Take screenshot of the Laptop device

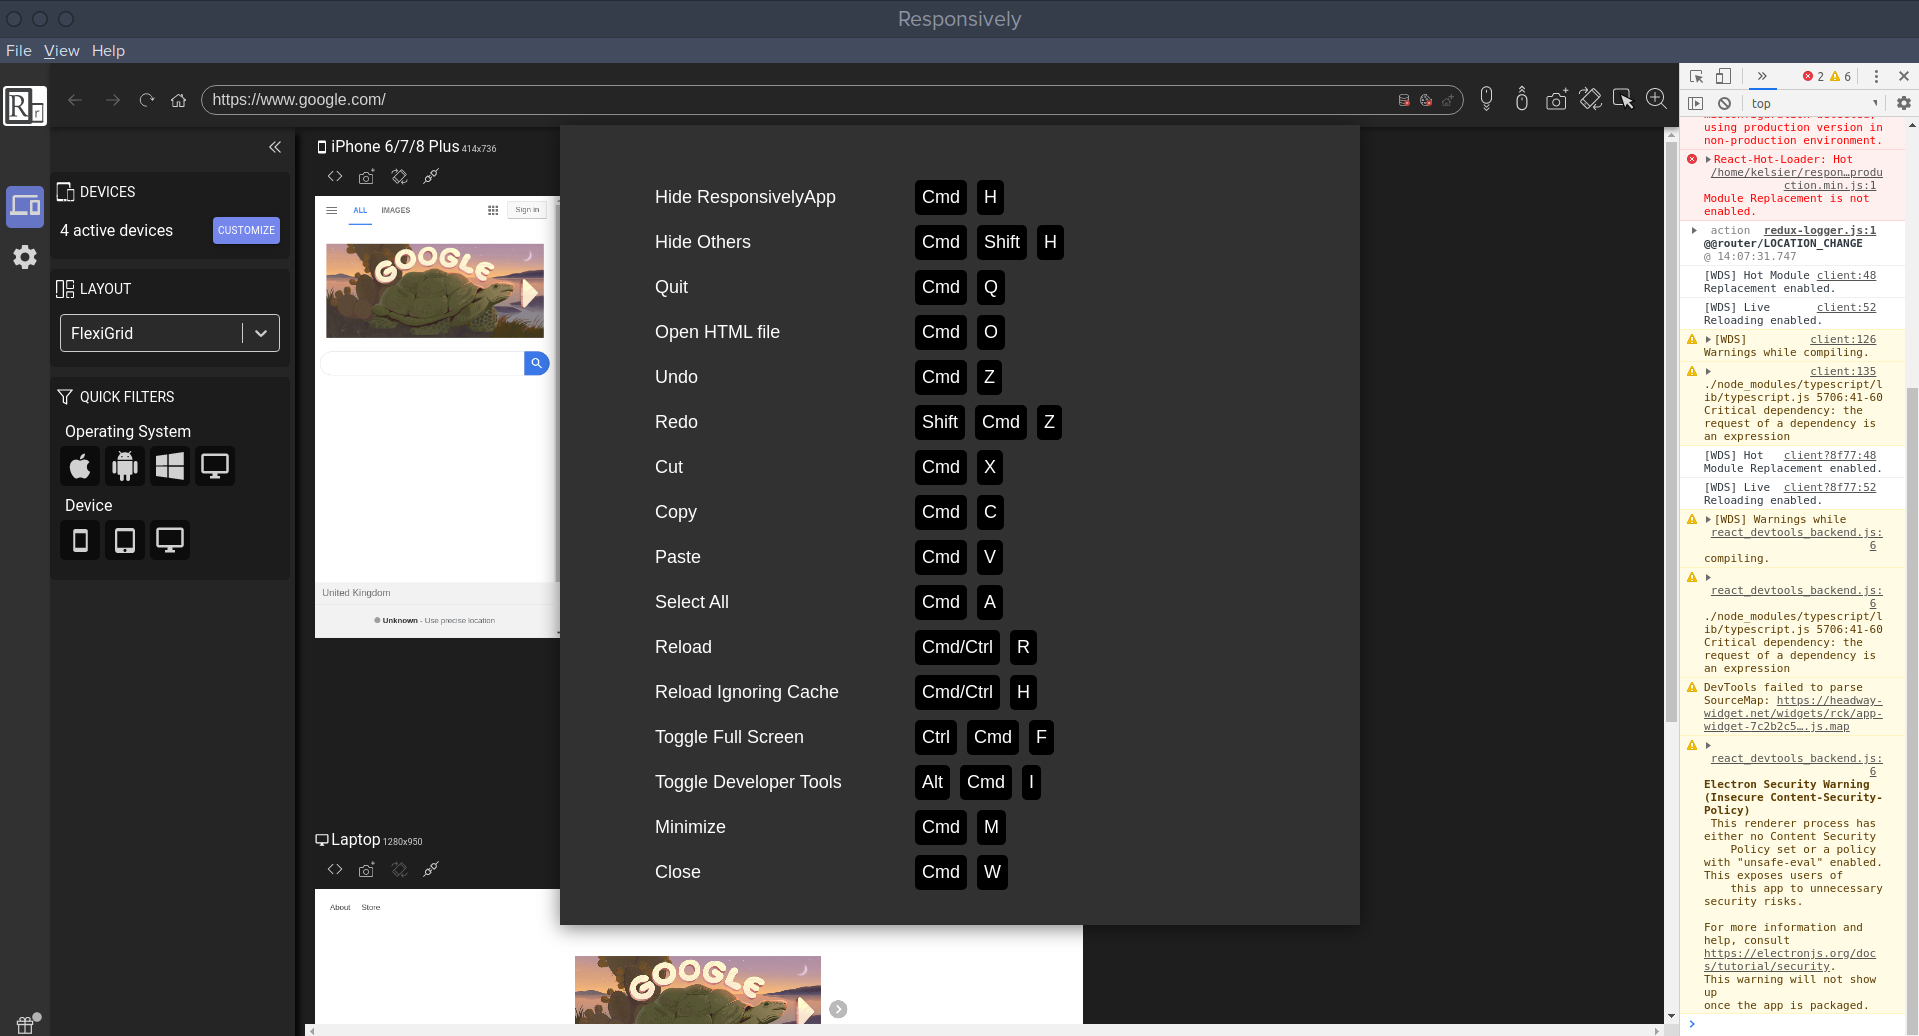point(367,870)
